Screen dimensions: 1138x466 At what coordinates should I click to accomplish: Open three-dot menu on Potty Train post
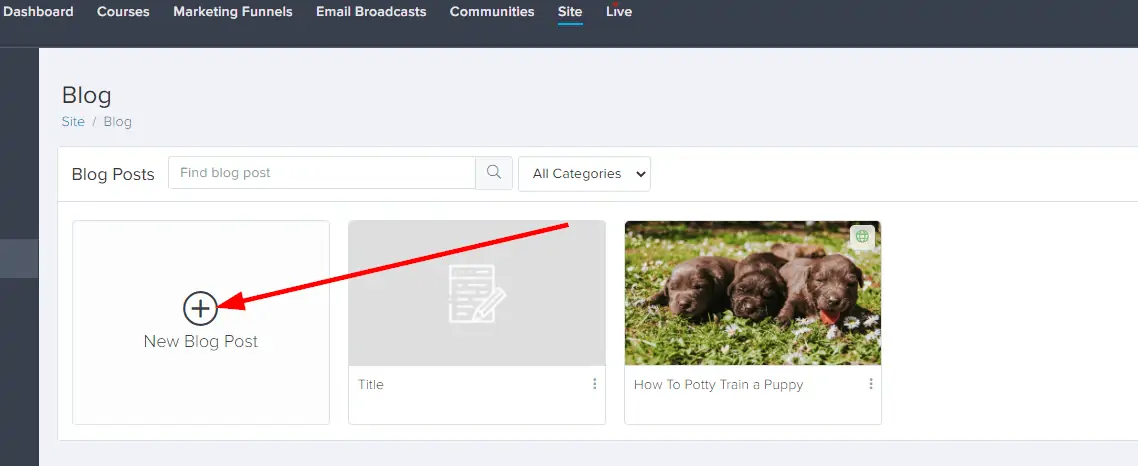[x=870, y=384]
